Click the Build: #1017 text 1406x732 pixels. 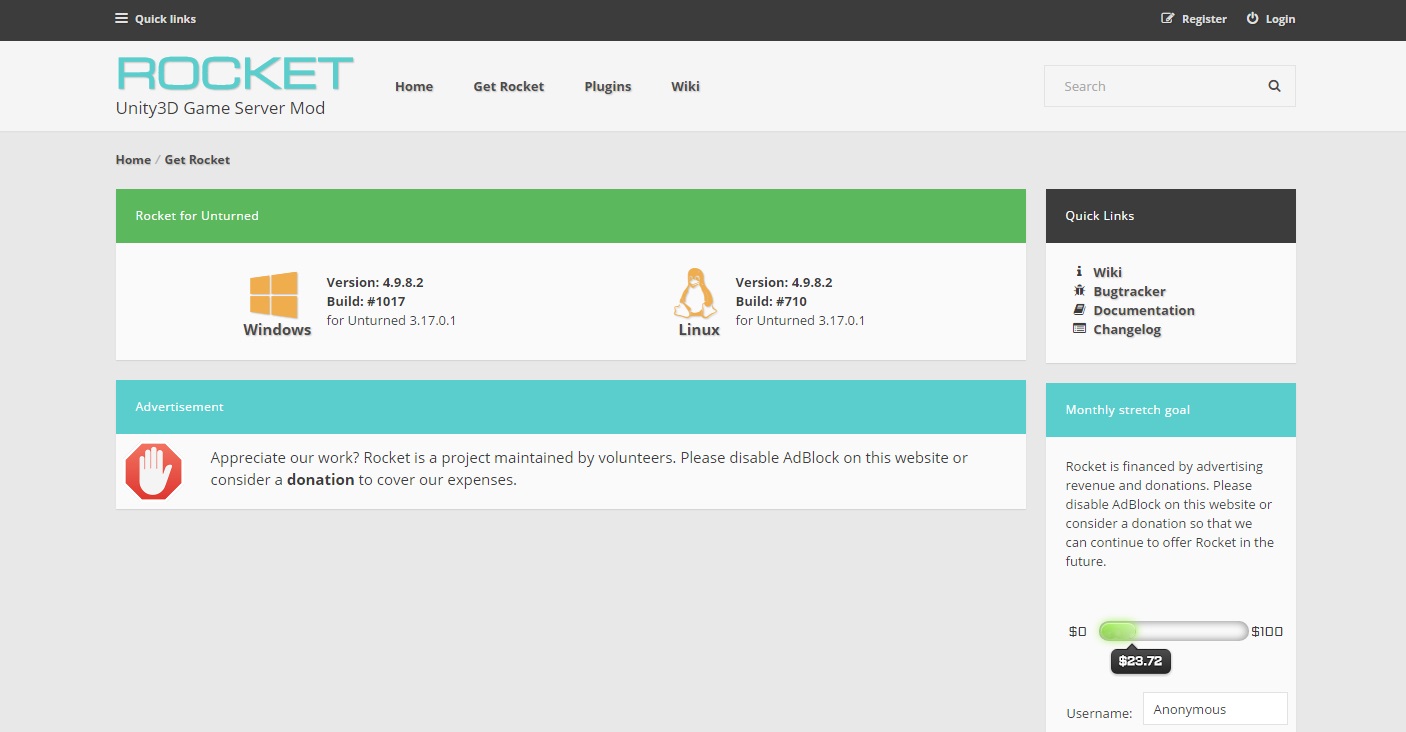366,301
